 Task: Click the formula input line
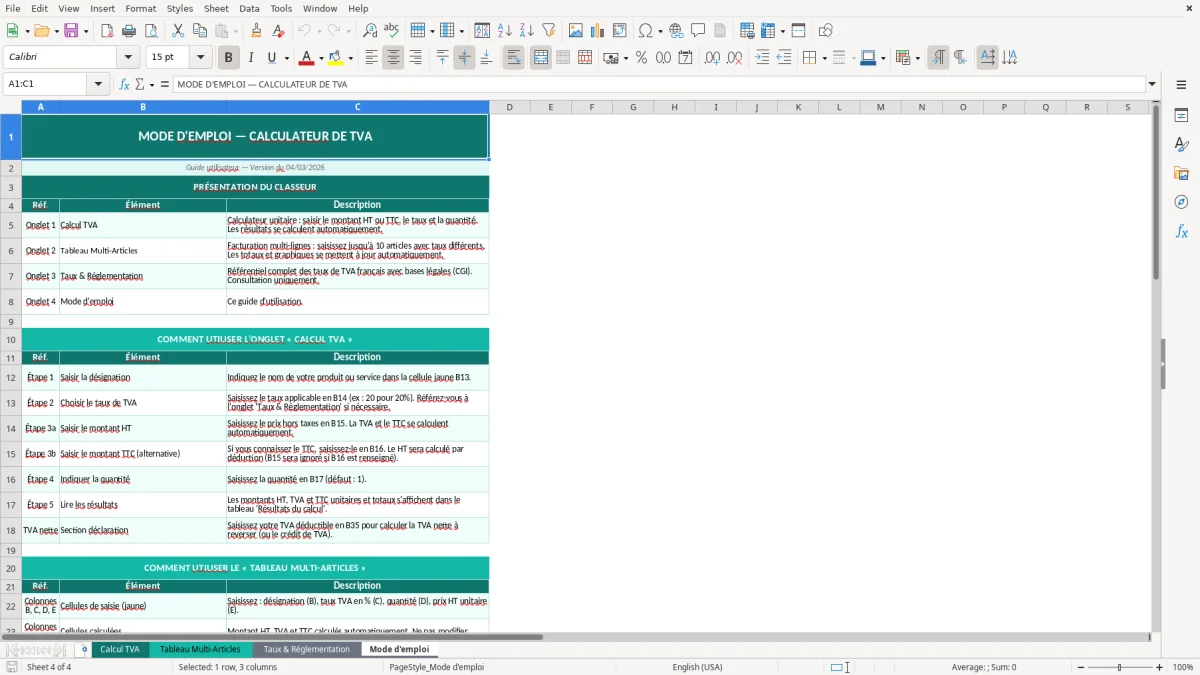(x=658, y=84)
